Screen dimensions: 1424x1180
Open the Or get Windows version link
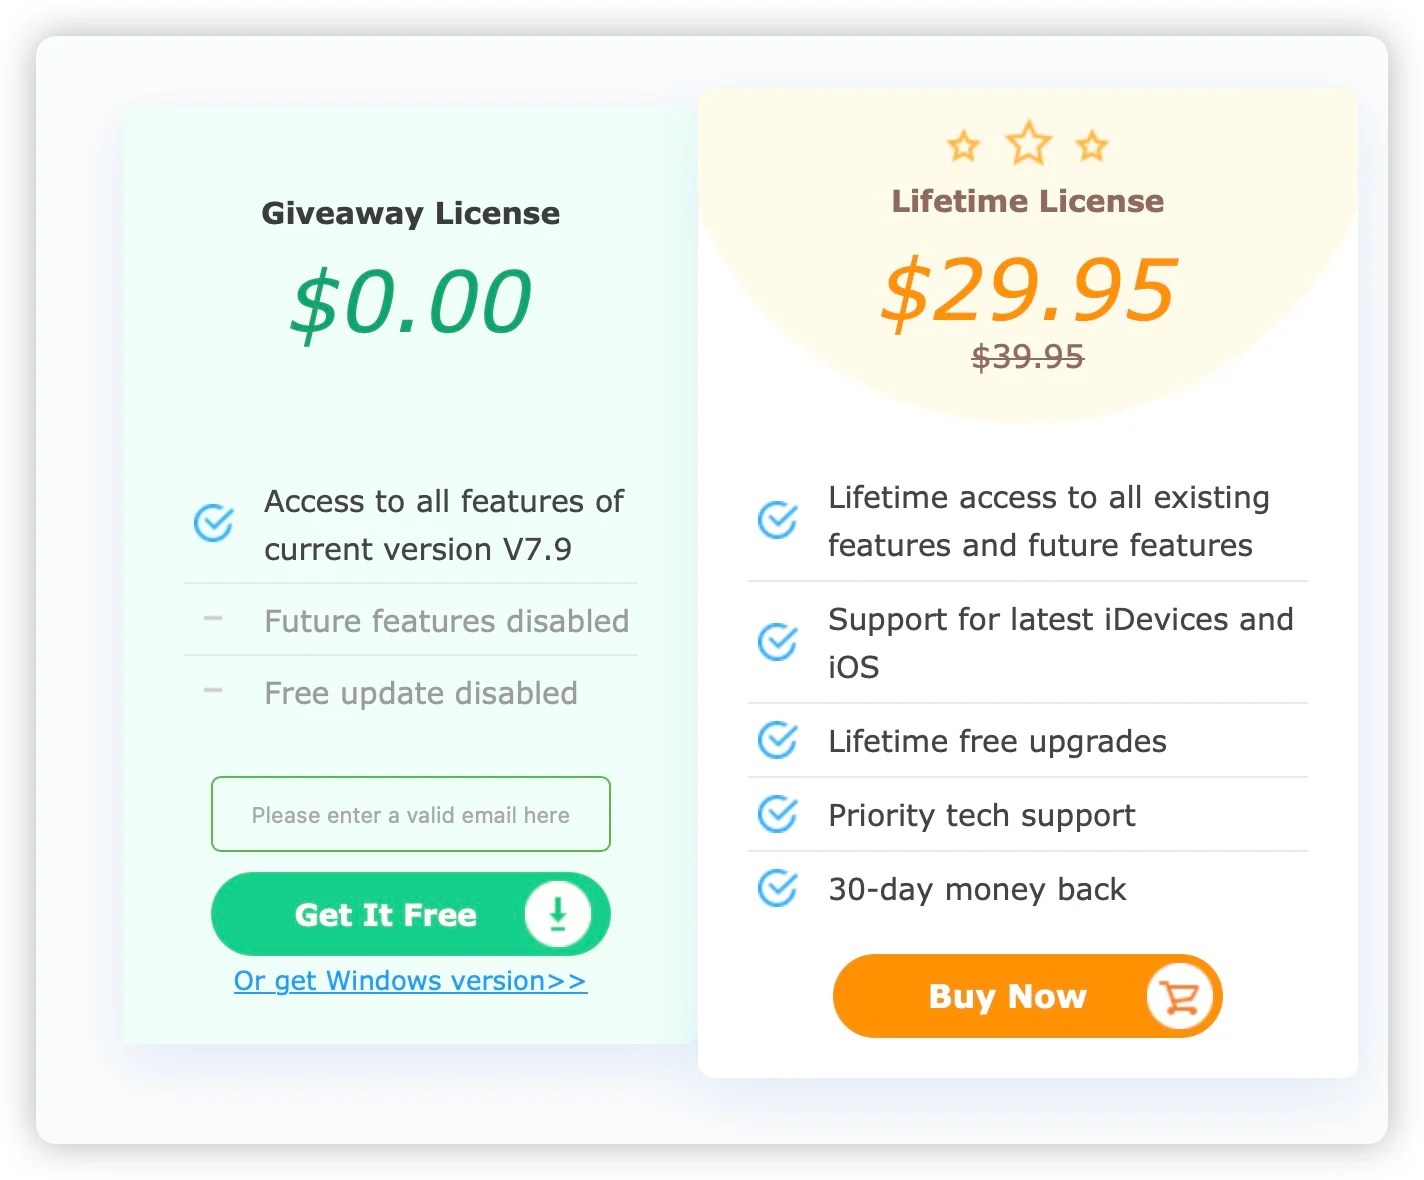(410, 981)
